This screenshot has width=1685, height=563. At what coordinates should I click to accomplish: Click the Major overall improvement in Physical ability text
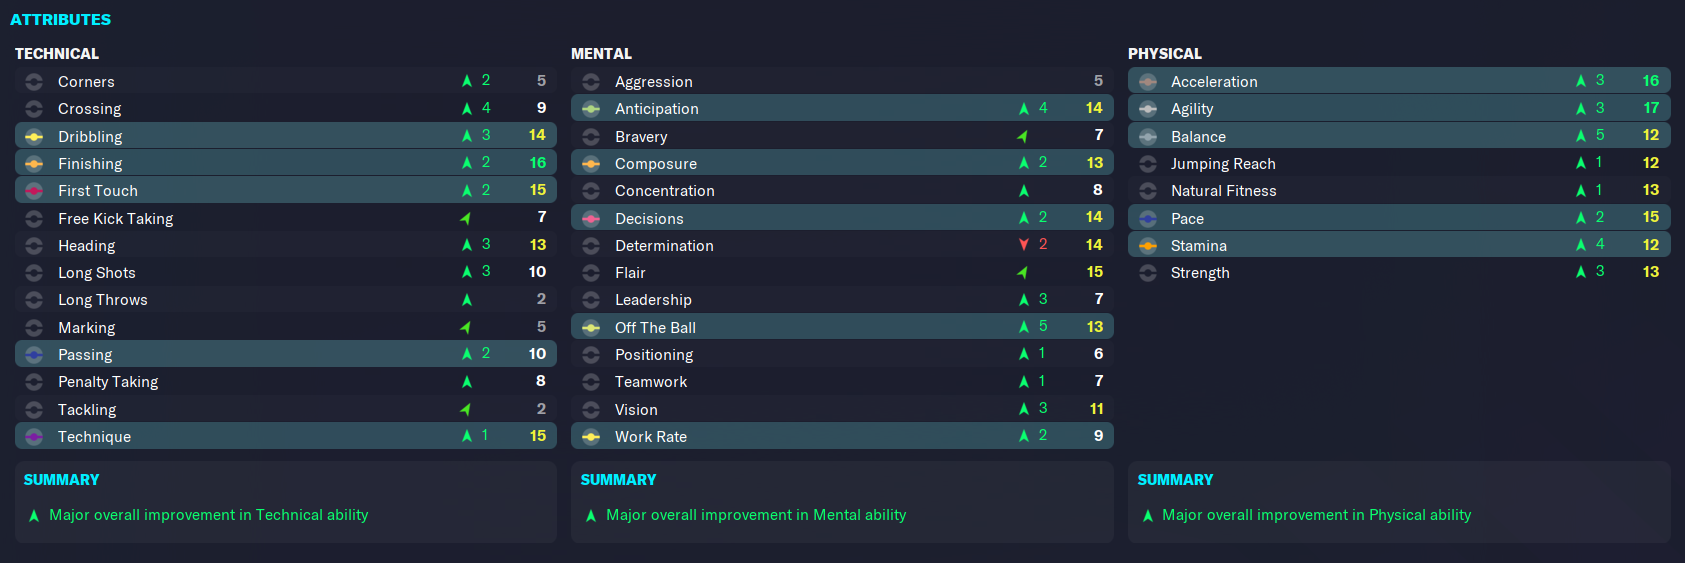click(x=1317, y=515)
